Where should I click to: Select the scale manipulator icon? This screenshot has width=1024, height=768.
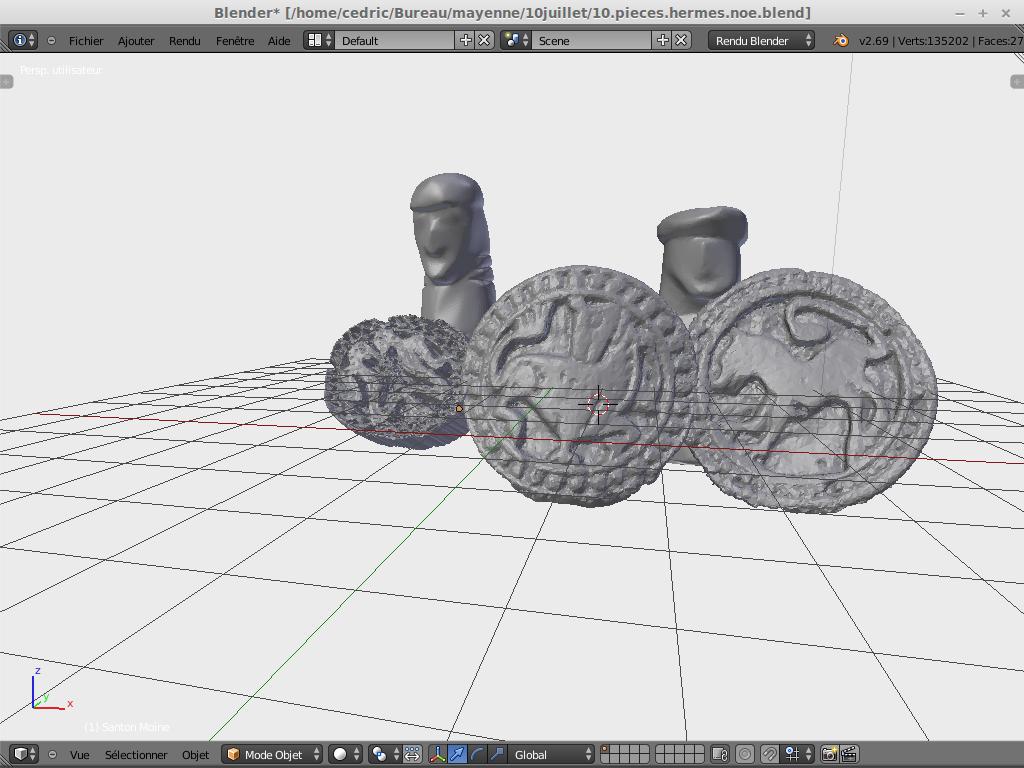coord(497,754)
